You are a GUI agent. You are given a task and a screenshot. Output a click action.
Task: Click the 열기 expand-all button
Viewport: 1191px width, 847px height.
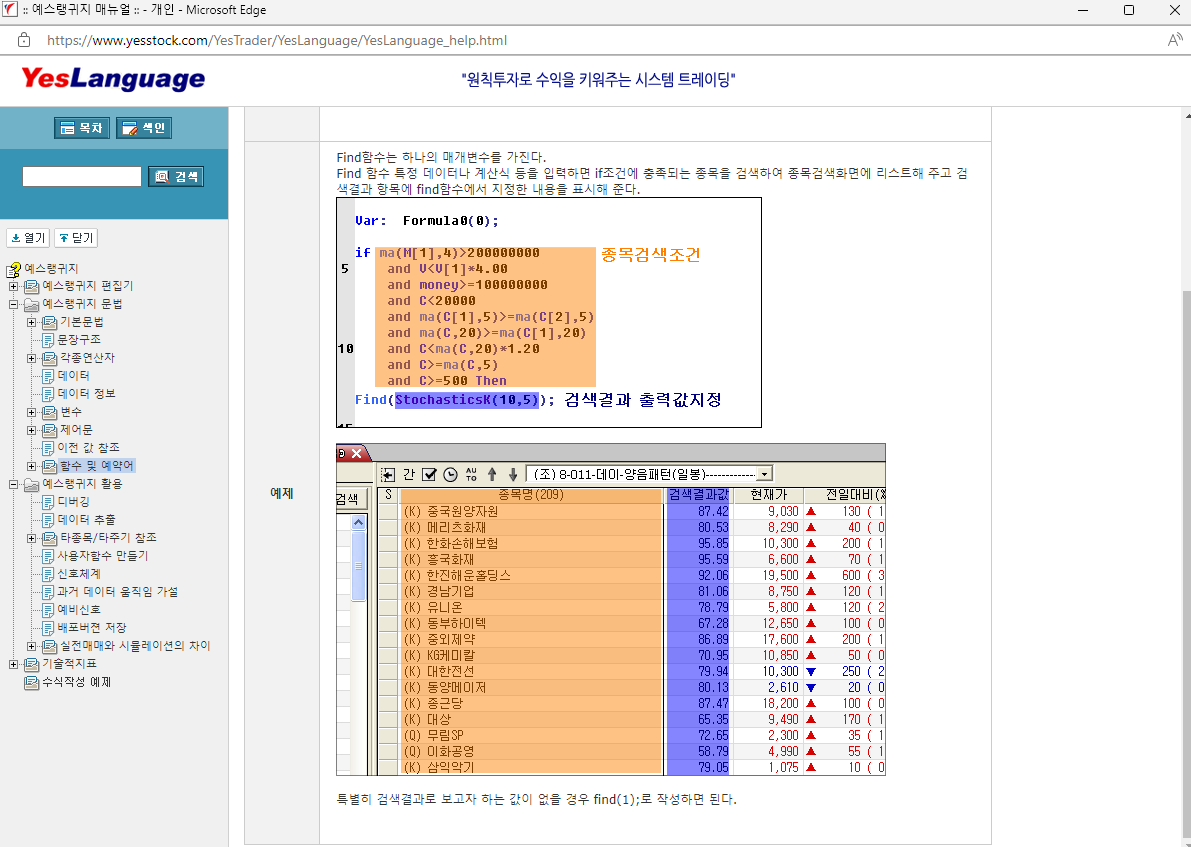coord(27,238)
